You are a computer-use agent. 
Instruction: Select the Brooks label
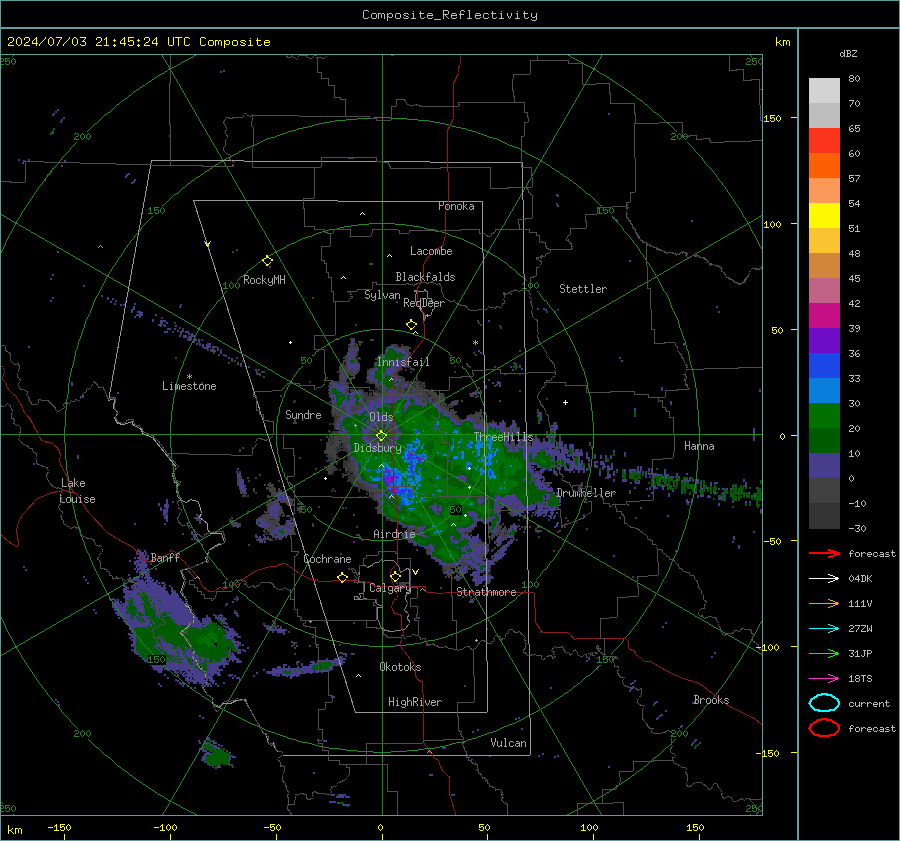tap(711, 700)
